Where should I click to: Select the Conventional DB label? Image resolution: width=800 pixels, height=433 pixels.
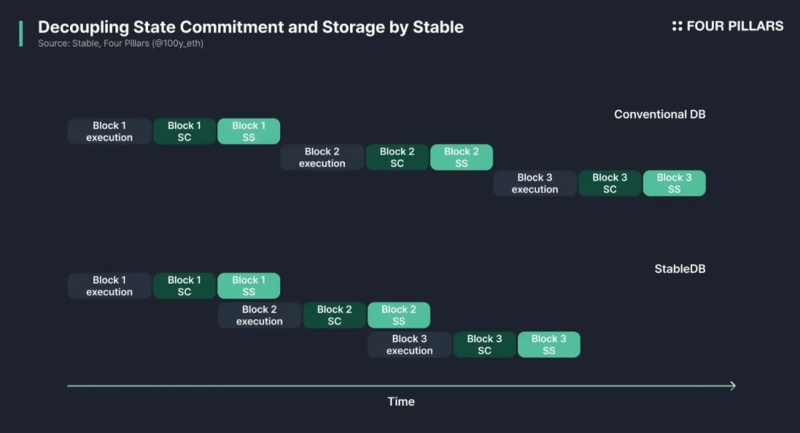[x=659, y=114]
